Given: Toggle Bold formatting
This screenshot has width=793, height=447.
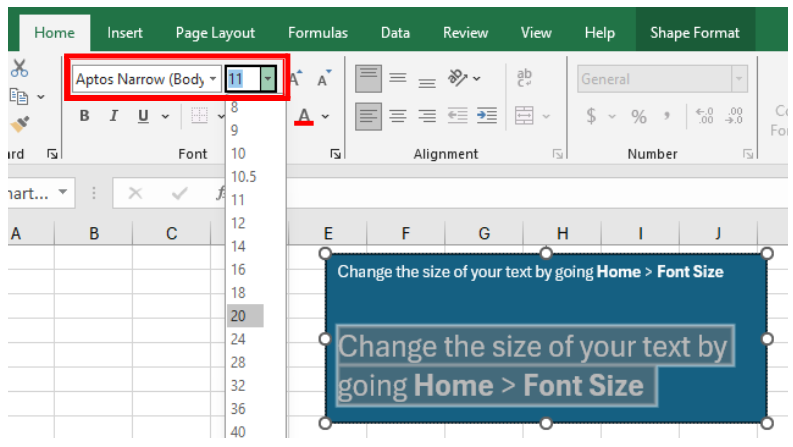Looking at the screenshot, I should (x=85, y=116).
